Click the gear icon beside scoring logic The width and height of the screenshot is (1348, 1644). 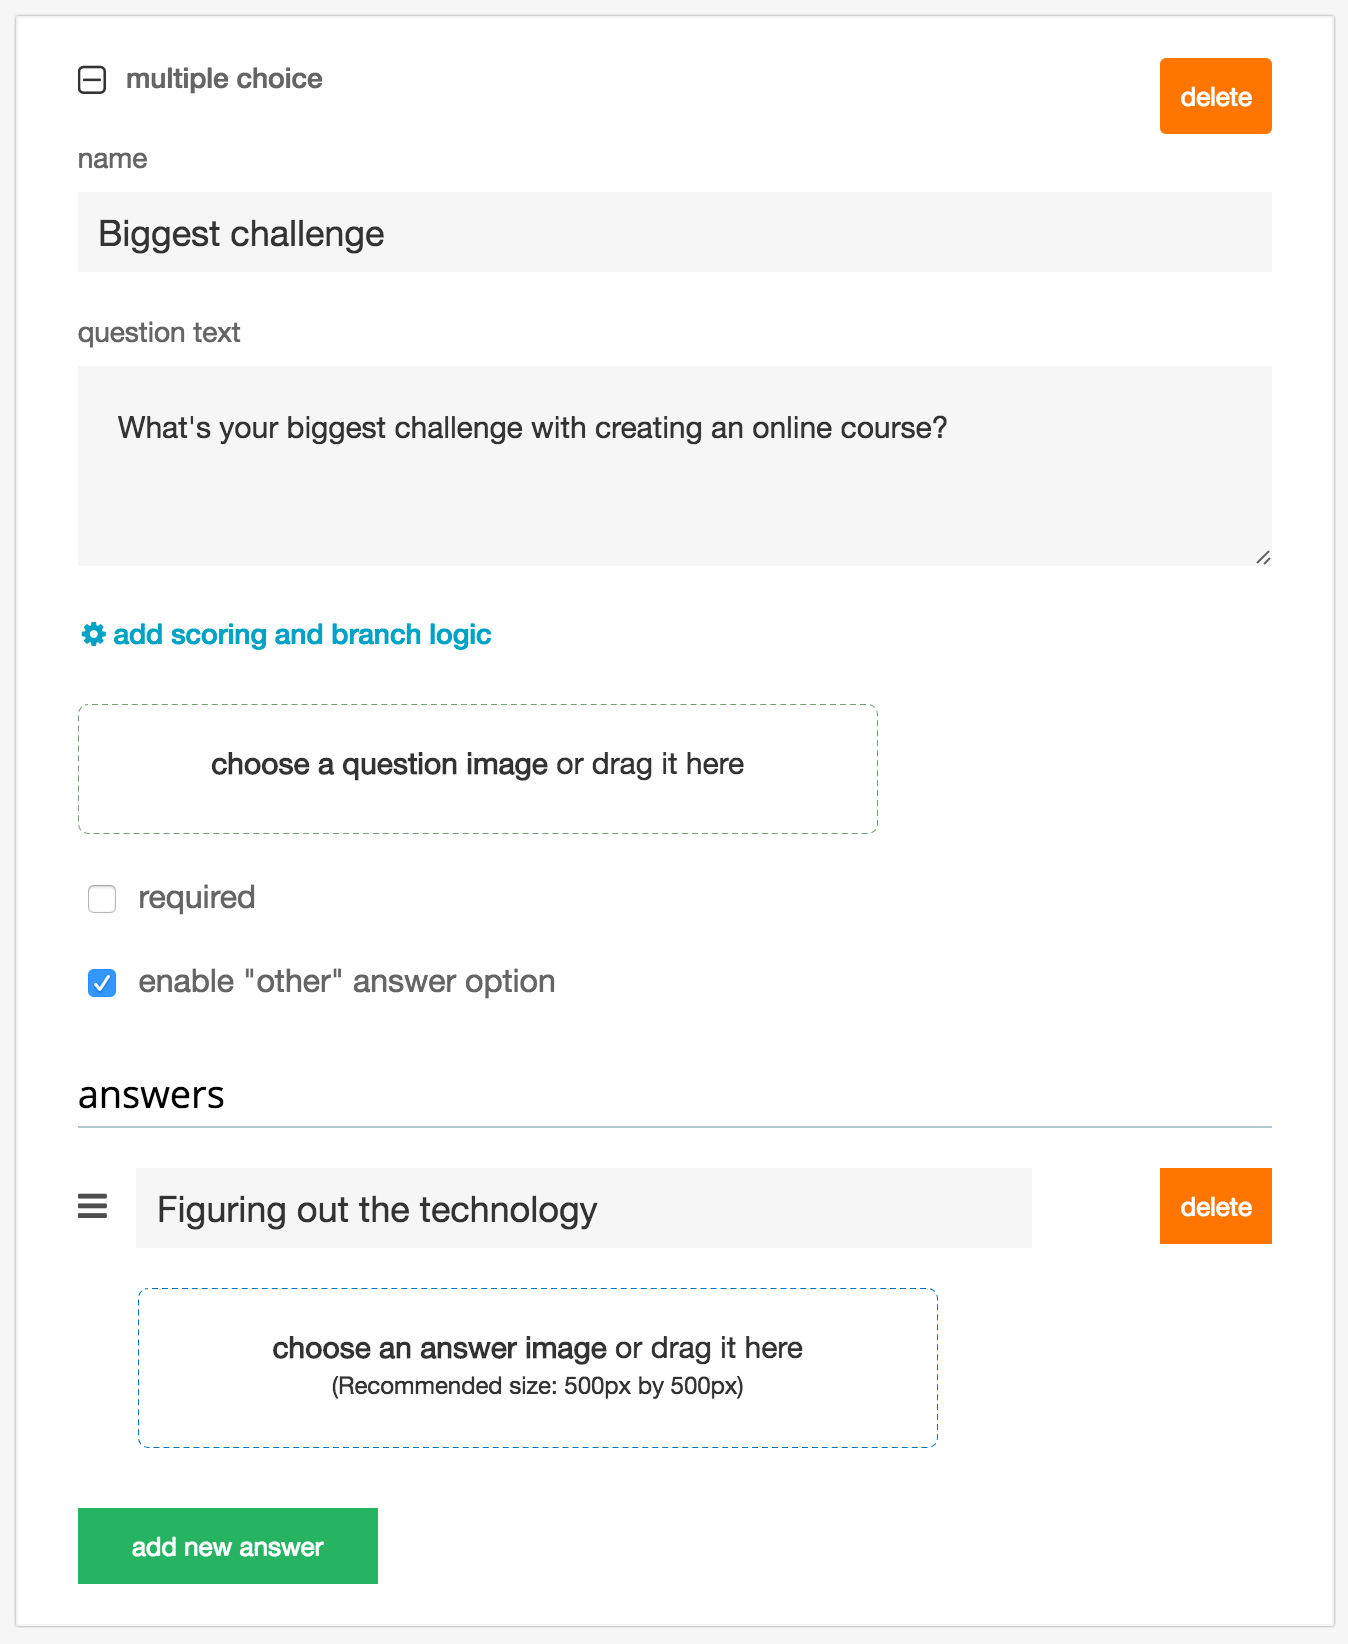[x=93, y=634]
